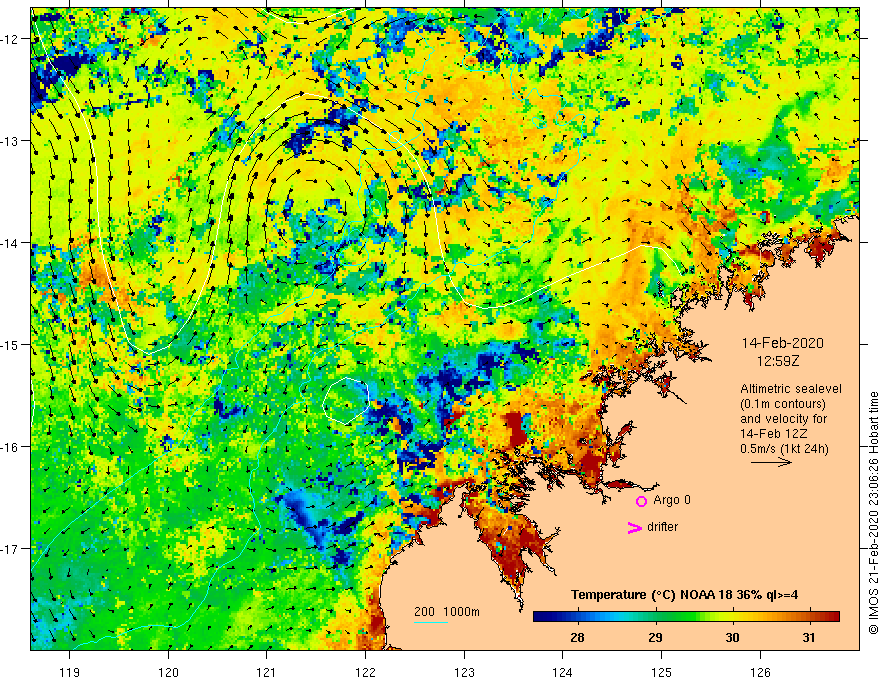Click the '28' colorbar tick label
The width and height of the screenshot is (880, 680).
coord(577,637)
